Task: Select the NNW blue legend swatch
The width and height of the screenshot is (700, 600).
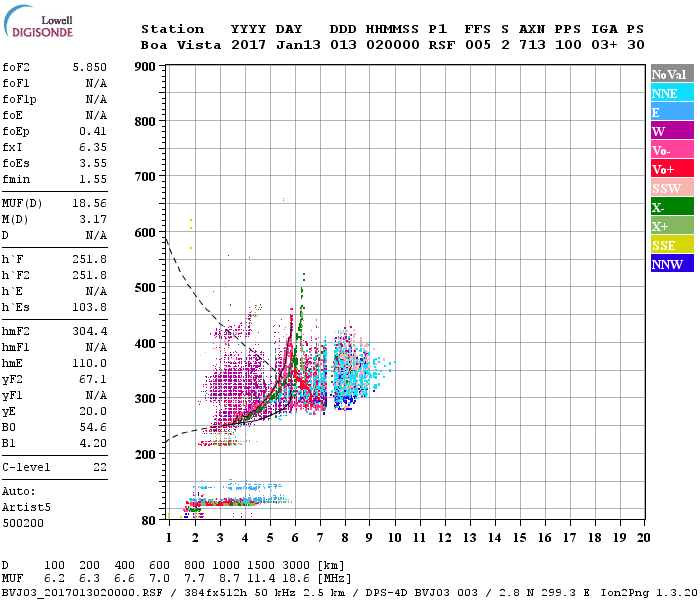Action: [x=672, y=263]
